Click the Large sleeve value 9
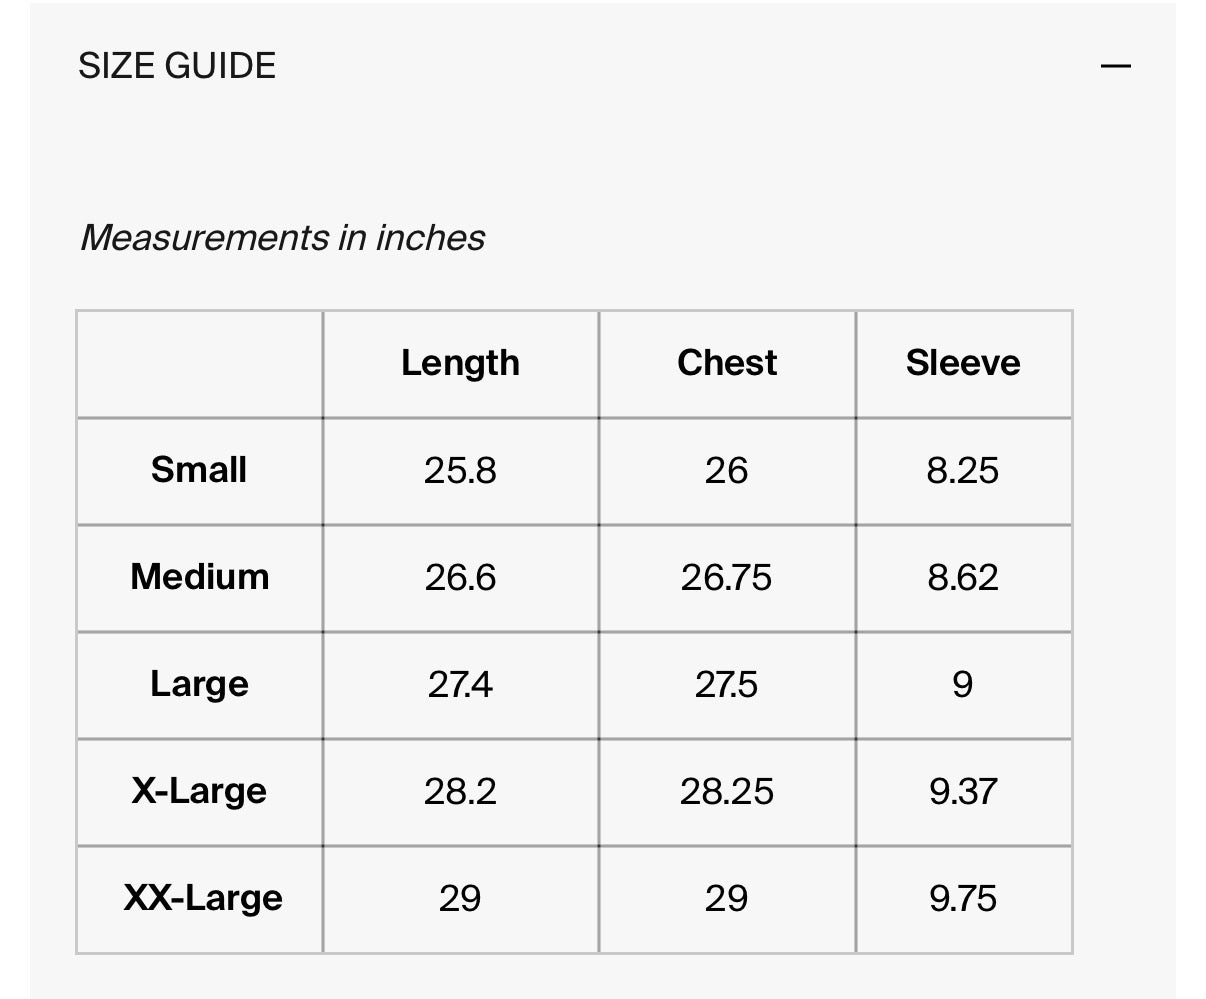The image size is (1206, 999). (x=962, y=685)
